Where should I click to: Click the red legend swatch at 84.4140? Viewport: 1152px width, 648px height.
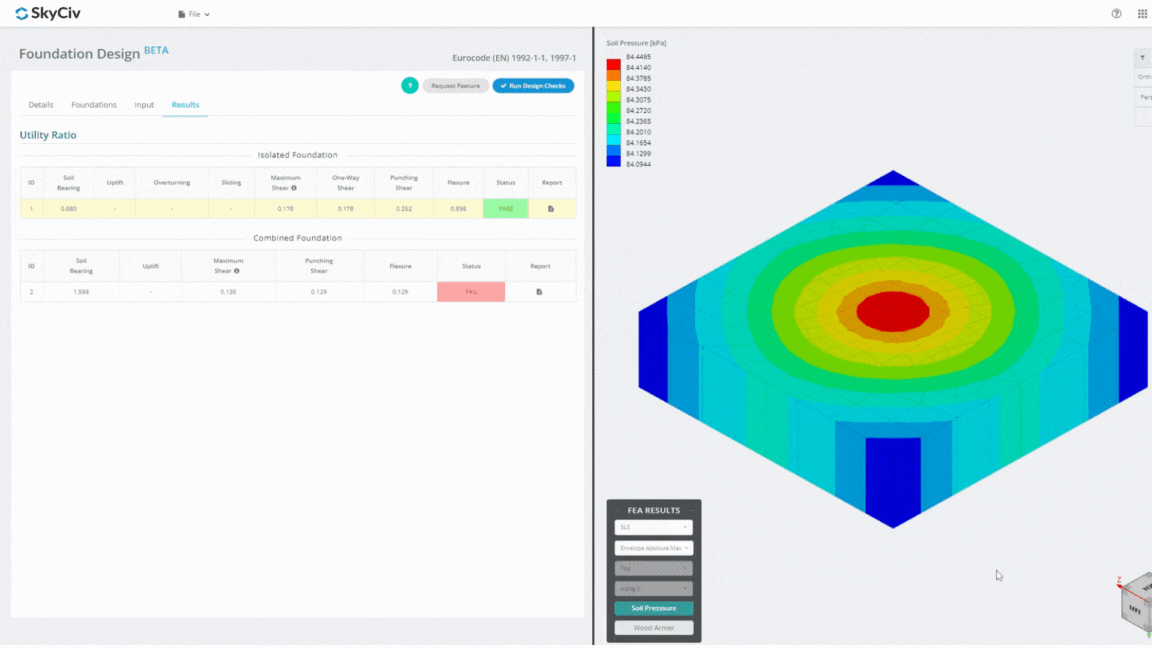coord(613,65)
